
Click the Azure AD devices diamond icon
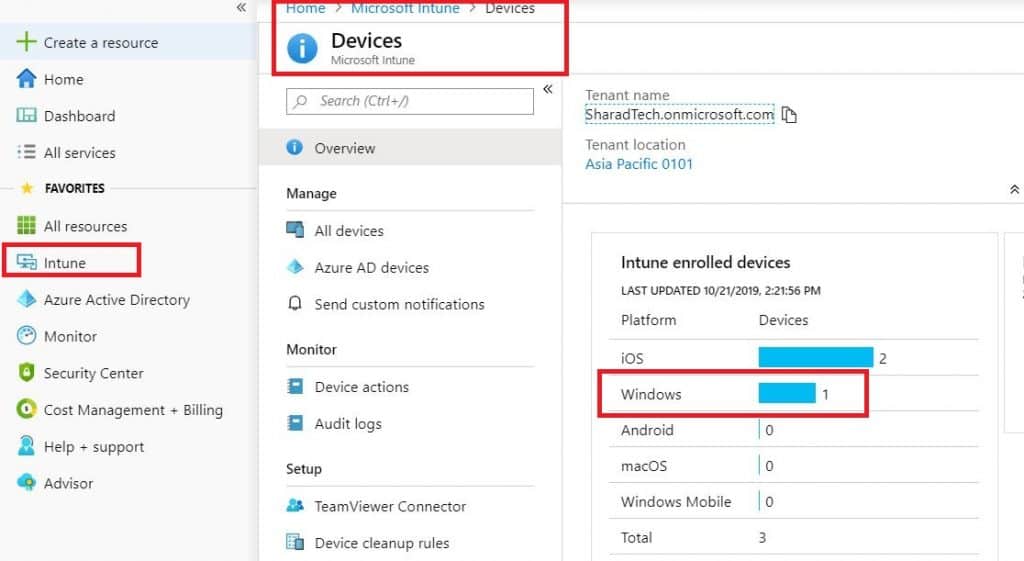point(295,266)
